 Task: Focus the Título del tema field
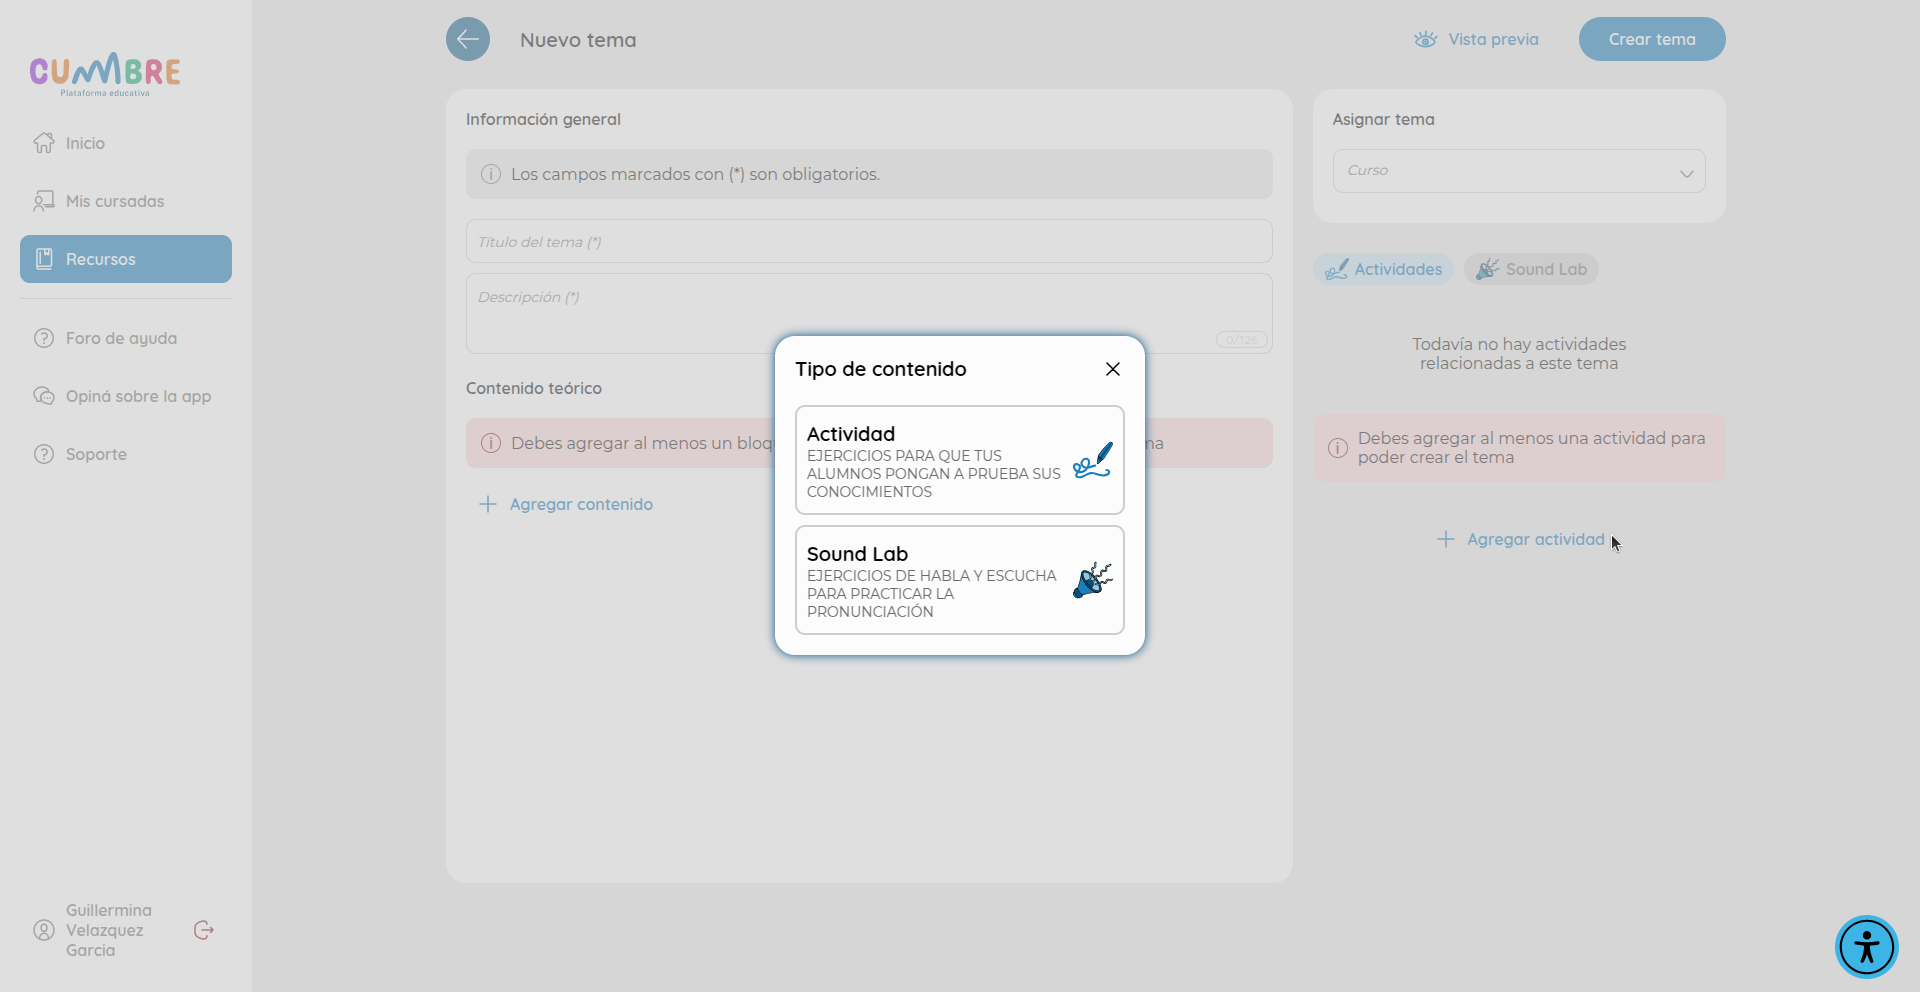click(869, 241)
